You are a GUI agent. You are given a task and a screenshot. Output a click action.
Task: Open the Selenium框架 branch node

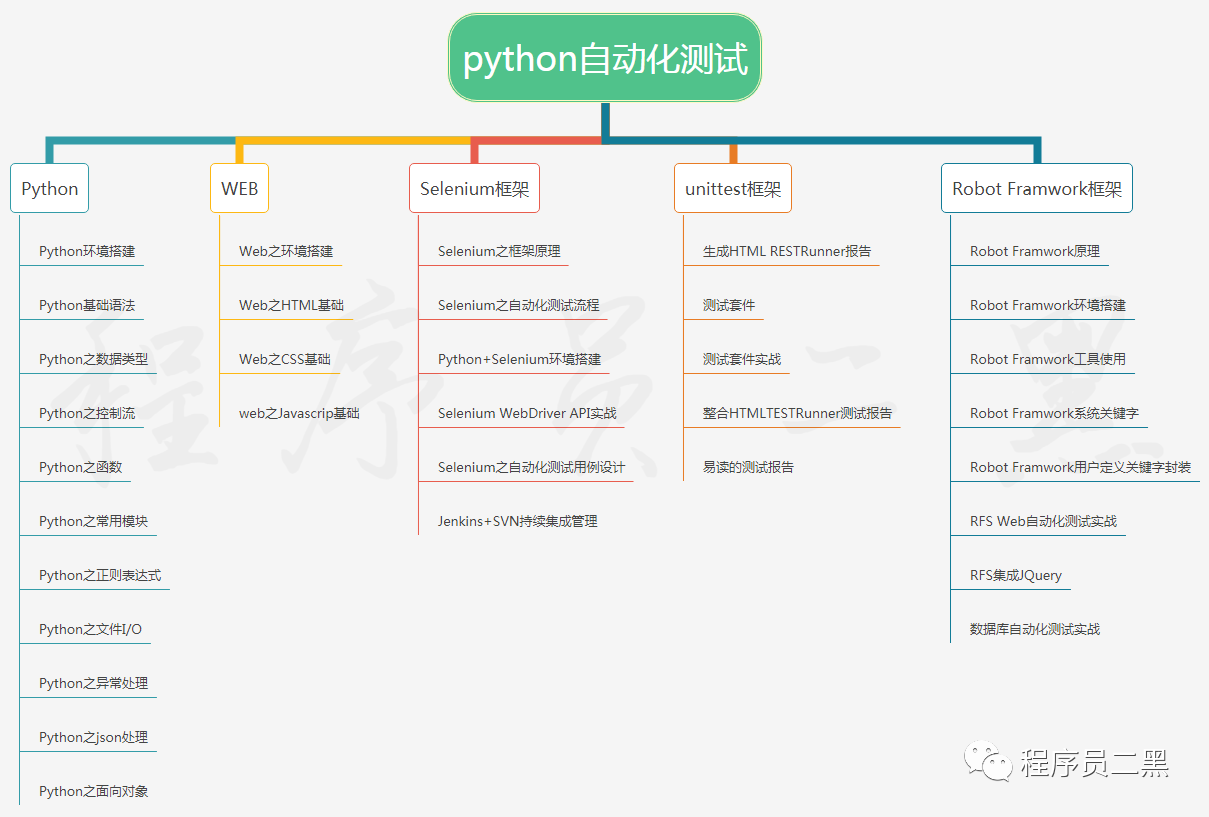coord(474,189)
